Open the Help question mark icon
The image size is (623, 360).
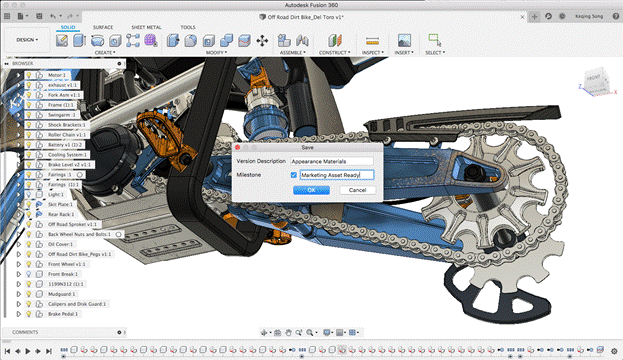(616, 16)
